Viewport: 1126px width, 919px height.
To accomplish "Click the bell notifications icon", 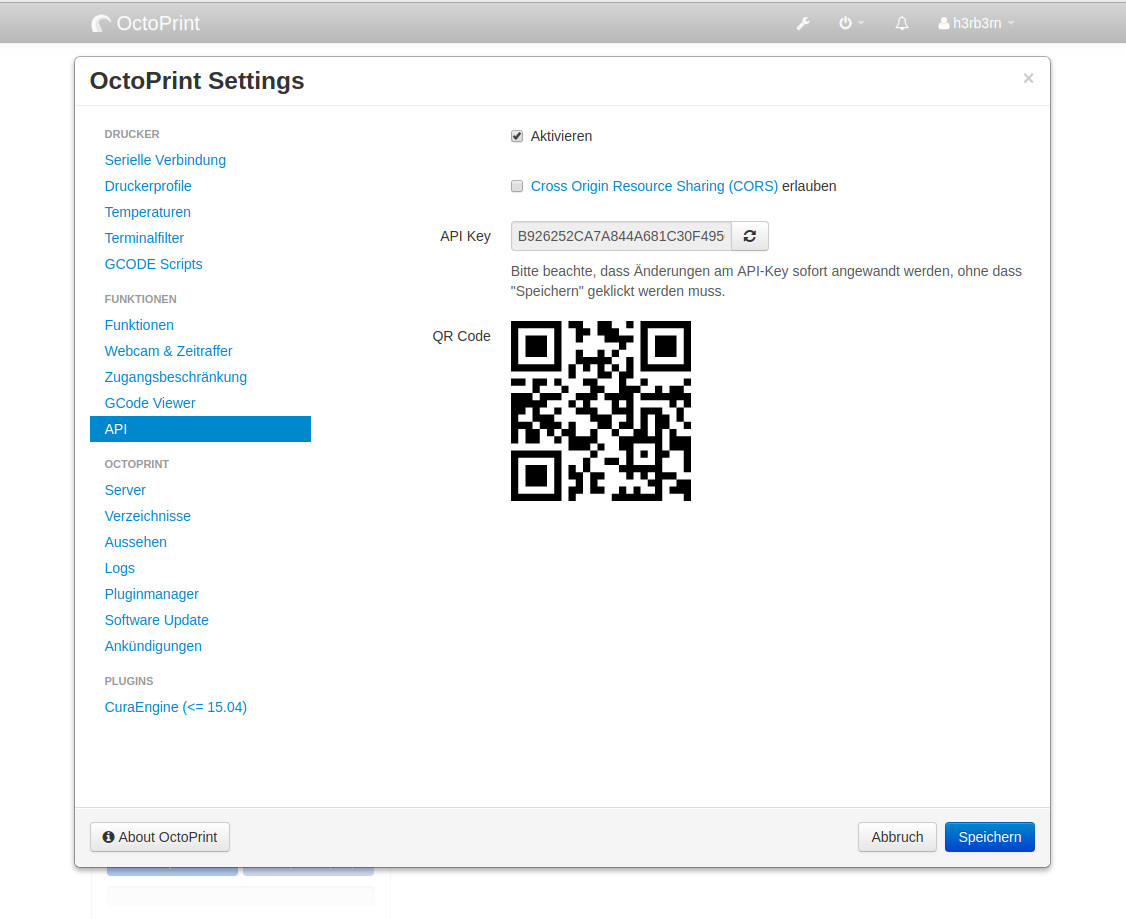I will pos(902,23).
